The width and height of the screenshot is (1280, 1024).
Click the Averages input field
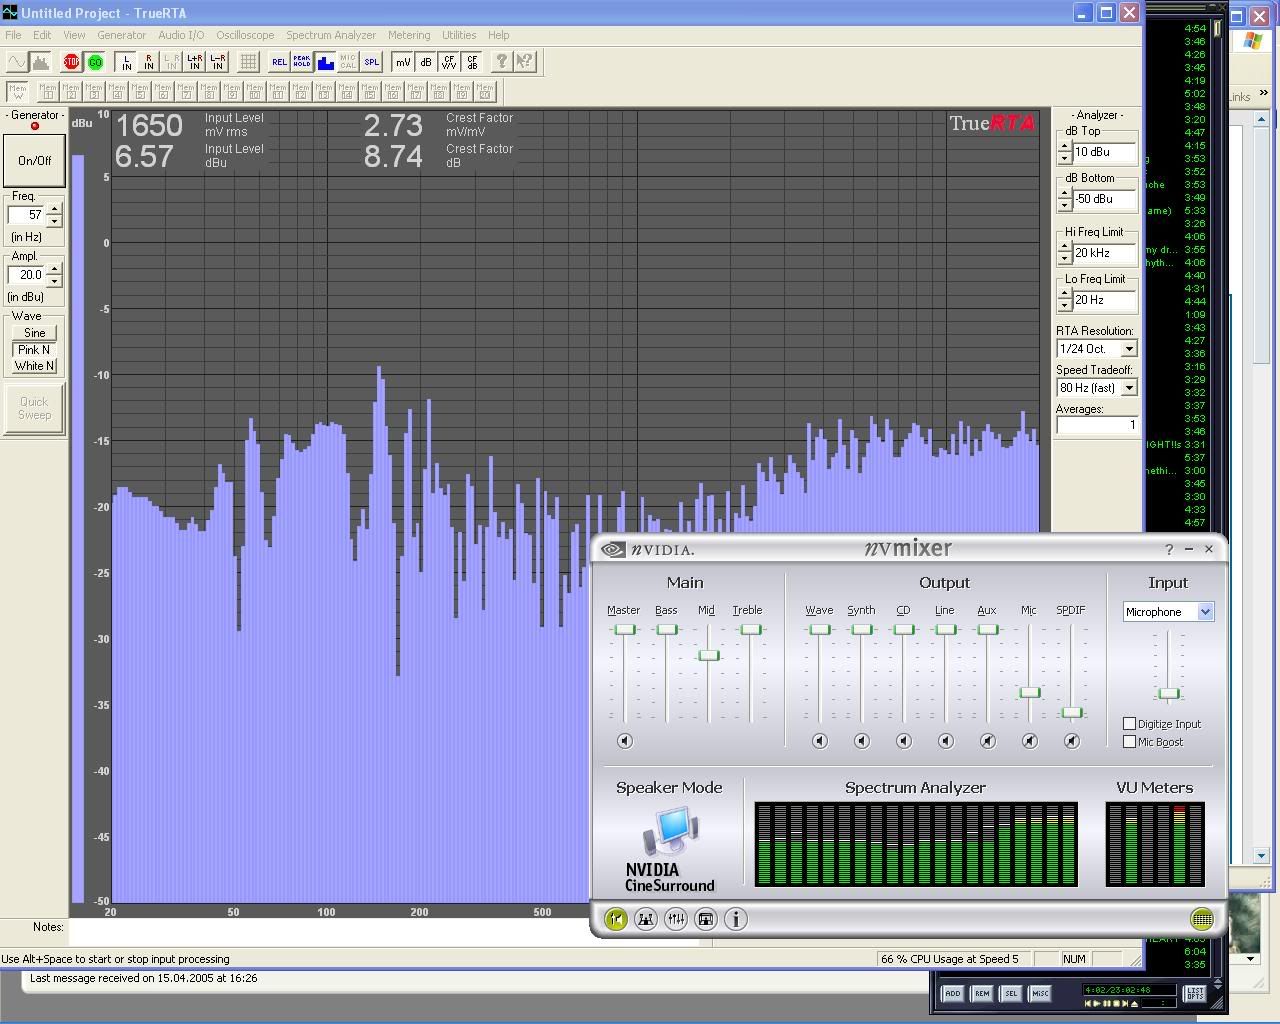pos(1097,425)
